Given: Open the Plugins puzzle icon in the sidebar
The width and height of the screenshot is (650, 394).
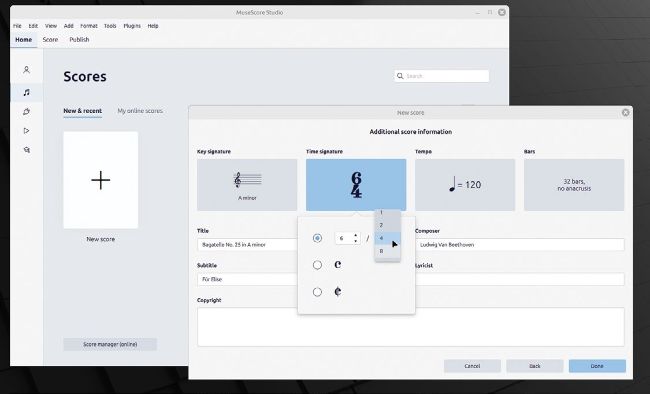Looking at the screenshot, I should click(27, 112).
